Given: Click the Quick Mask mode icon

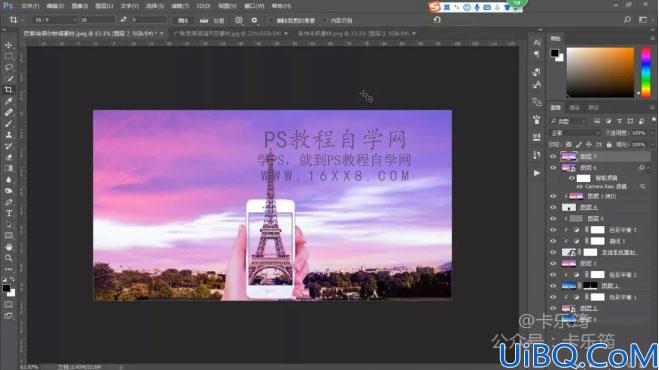Looking at the screenshot, I should pos(8,304).
